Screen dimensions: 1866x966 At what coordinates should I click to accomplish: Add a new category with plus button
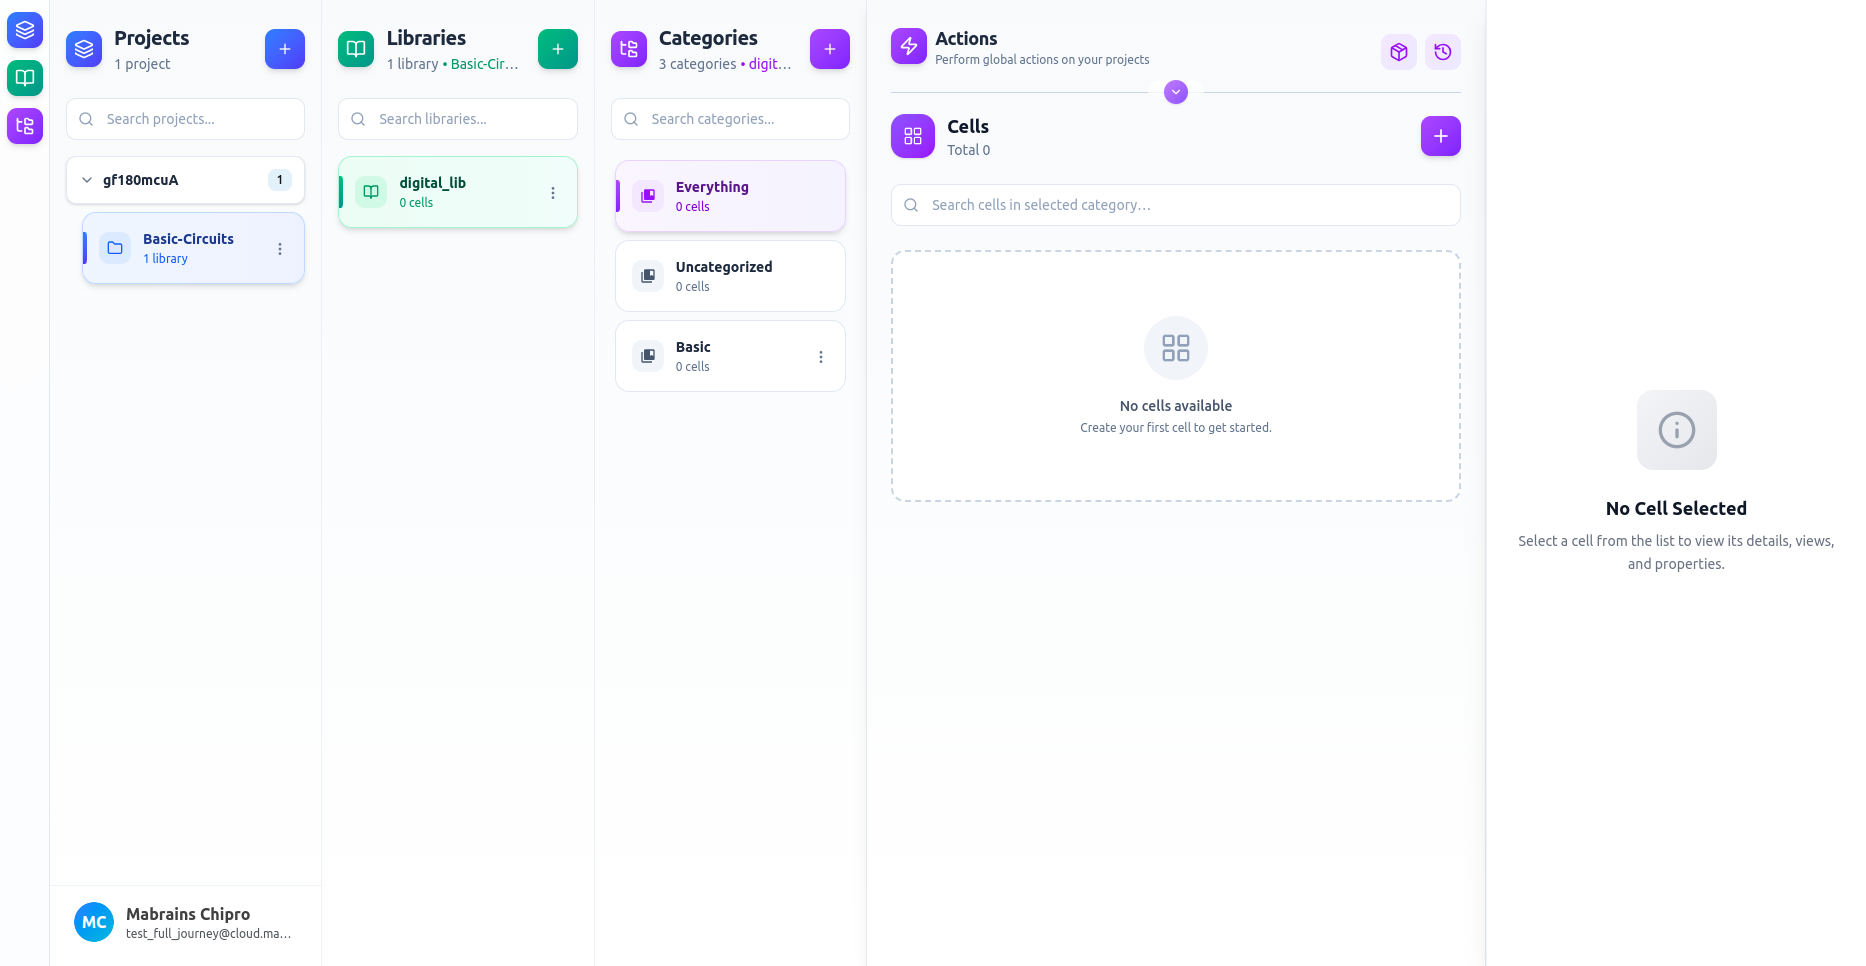(x=829, y=49)
